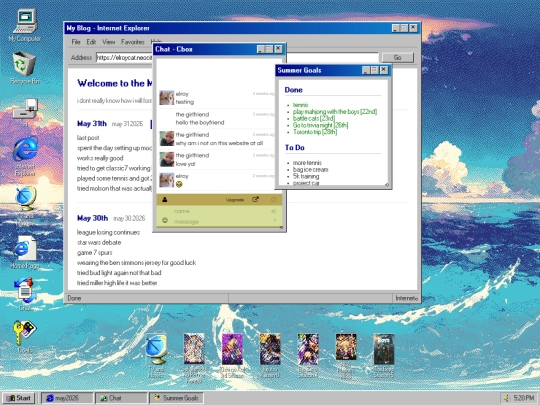Click the send arrow beside the message field

click(x=274, y=220)
